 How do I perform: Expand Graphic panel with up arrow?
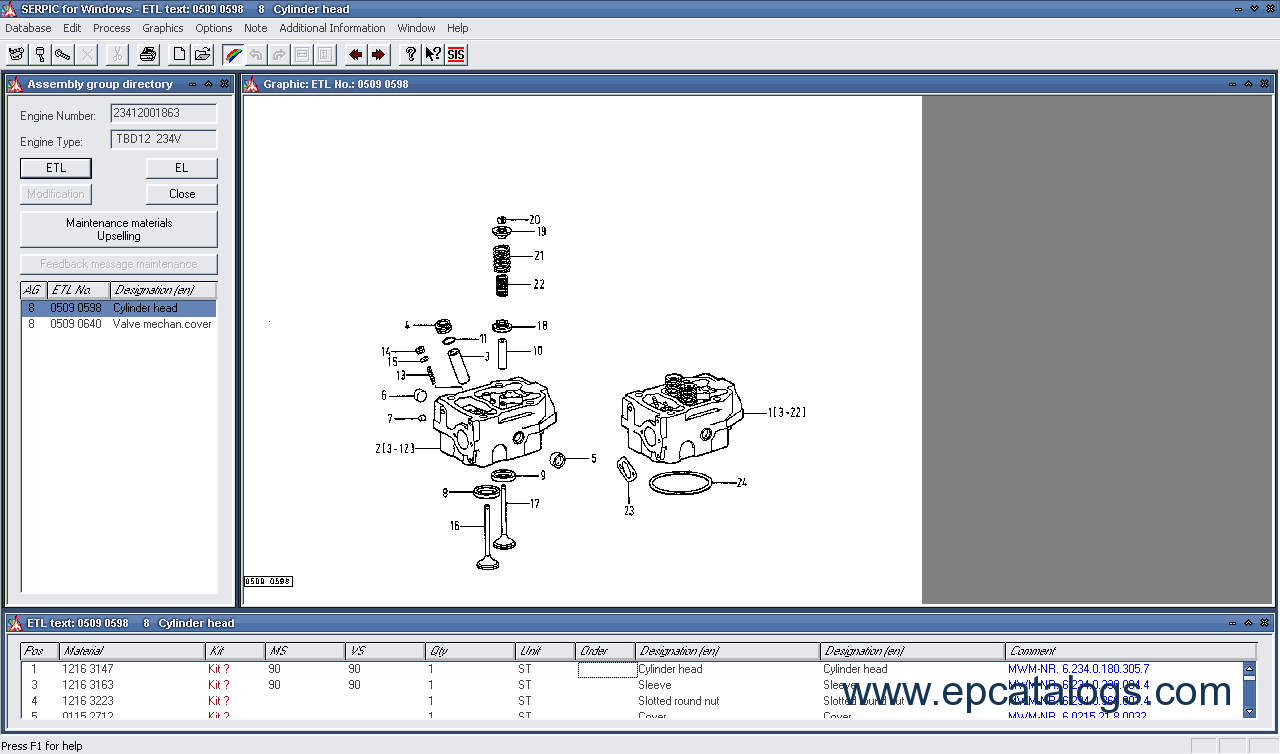(x=1248, y=84)
